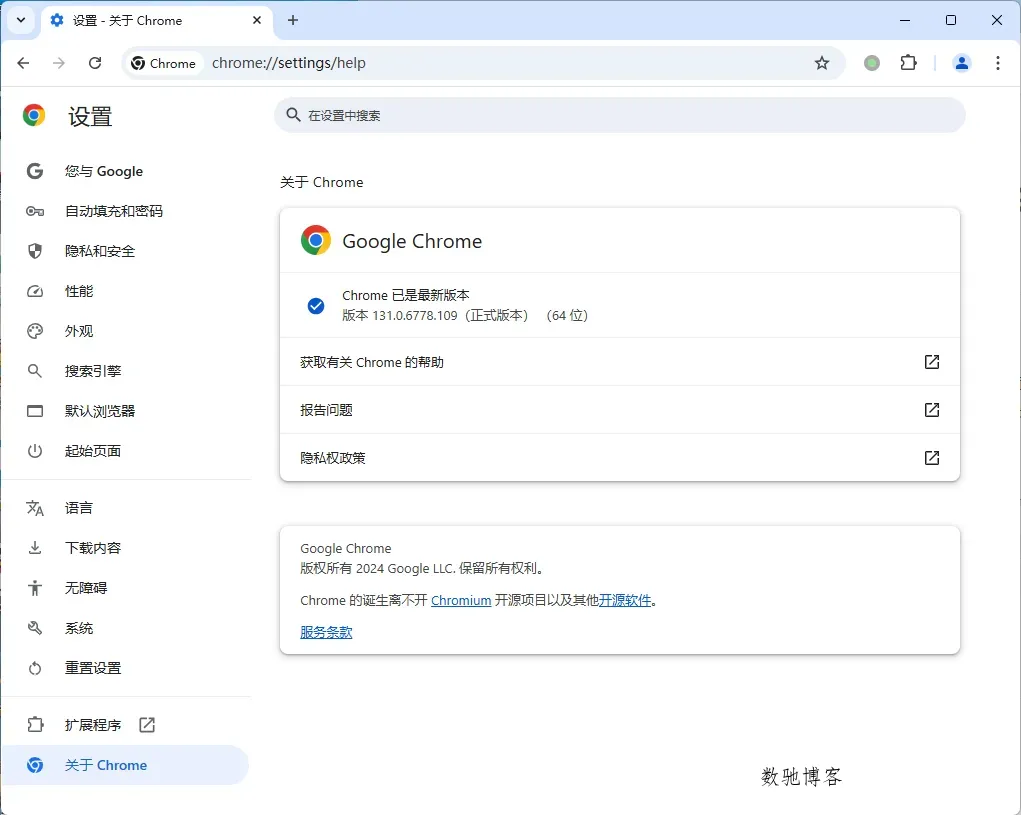Viewport: 1021px width, 815px height.
Task: Go forward with the forward arrow
Action: [x=59, y=63]
